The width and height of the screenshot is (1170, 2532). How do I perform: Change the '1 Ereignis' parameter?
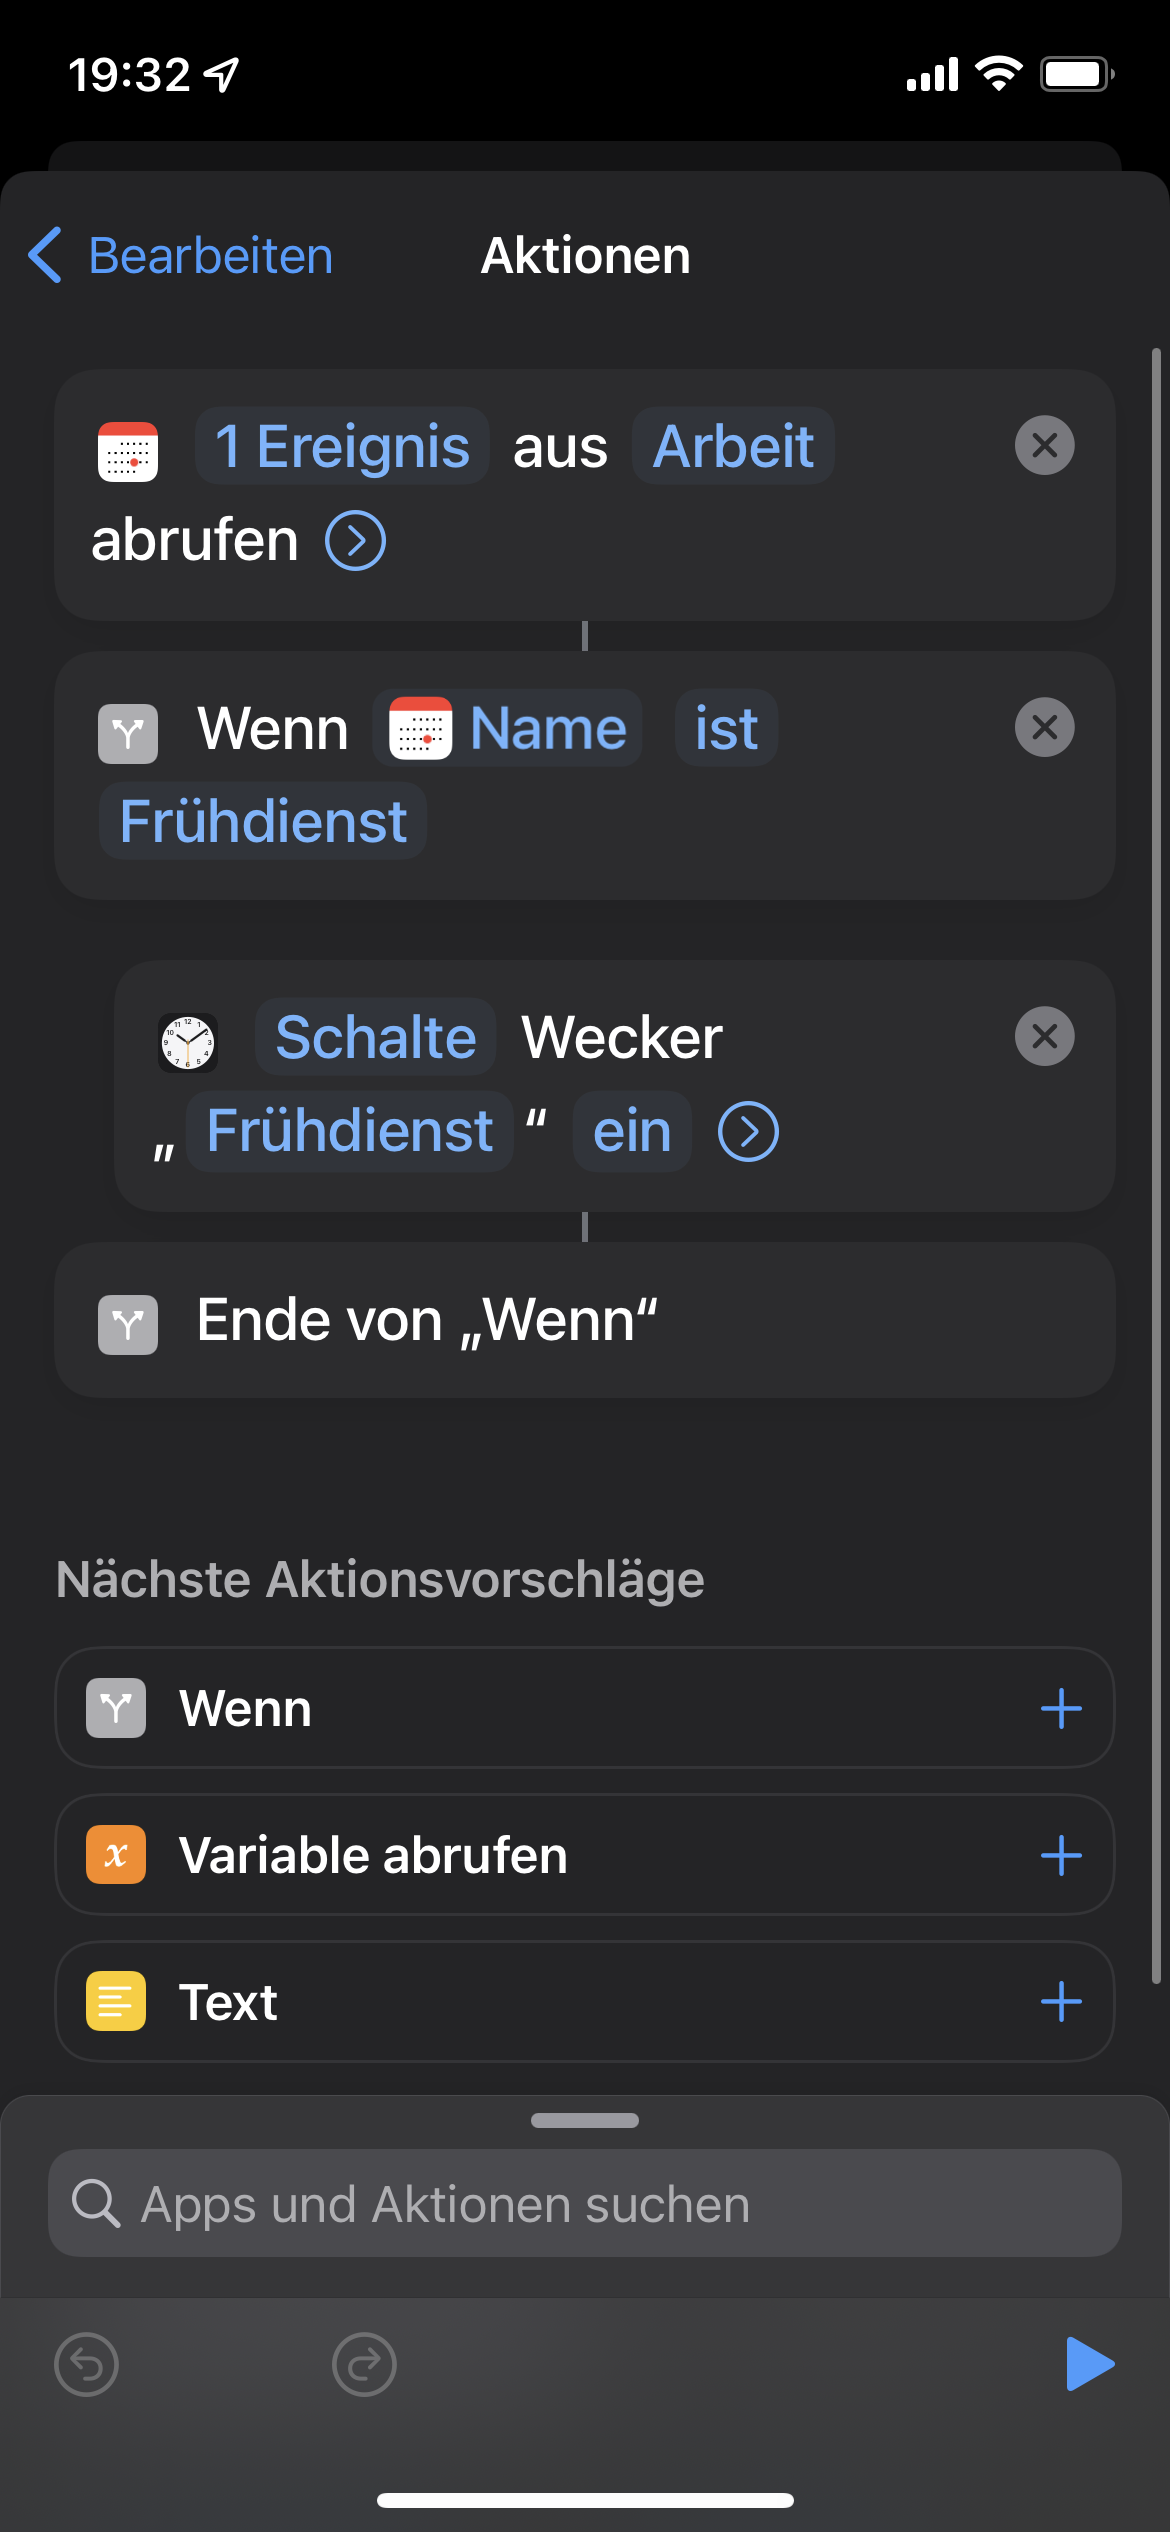click(342, 446)
